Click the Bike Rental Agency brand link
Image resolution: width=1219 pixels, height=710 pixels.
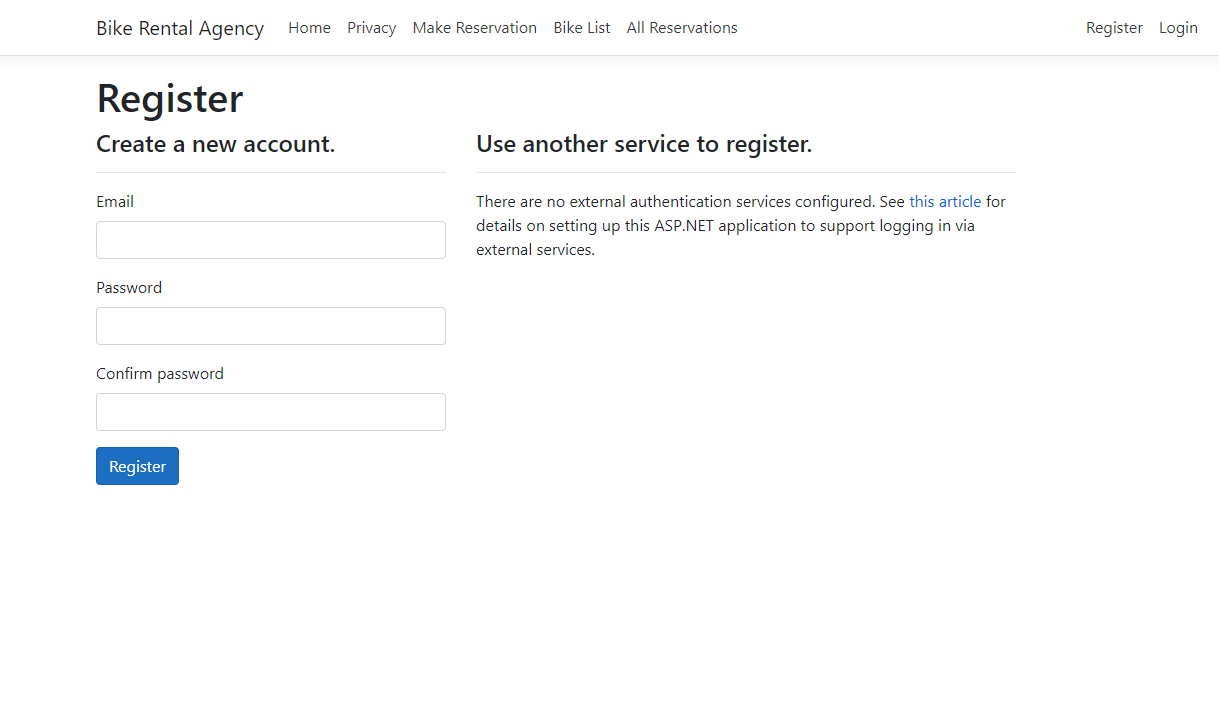(x=180, y=28)
